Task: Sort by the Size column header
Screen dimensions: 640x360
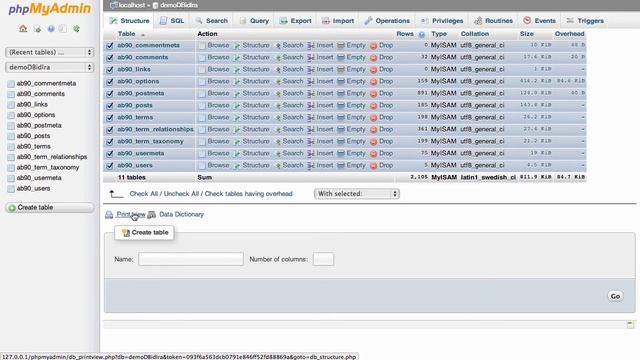Action: [x=527, y=34]
